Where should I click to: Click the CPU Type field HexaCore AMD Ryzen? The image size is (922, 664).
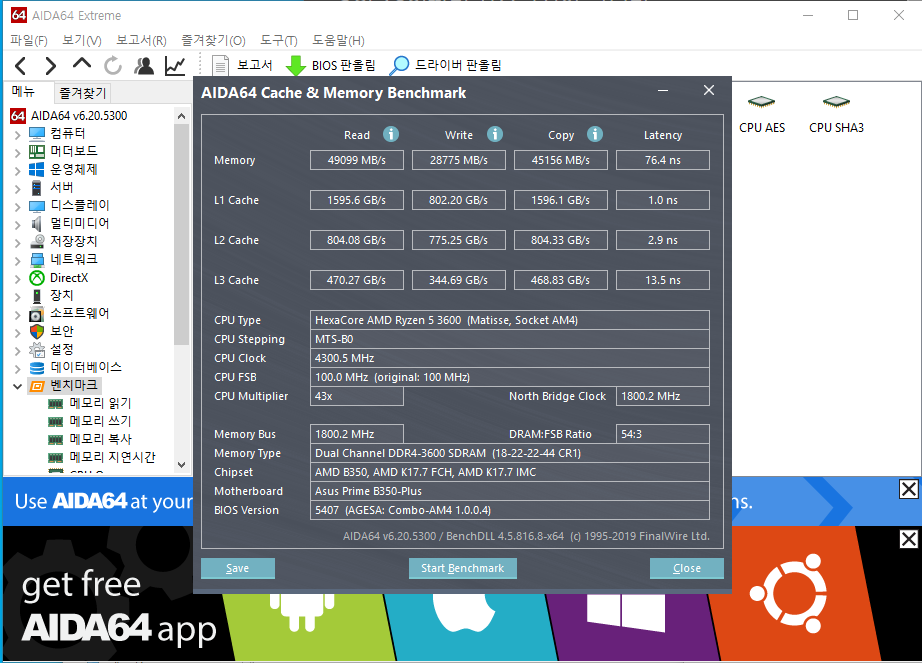click(x=510, y=320)
